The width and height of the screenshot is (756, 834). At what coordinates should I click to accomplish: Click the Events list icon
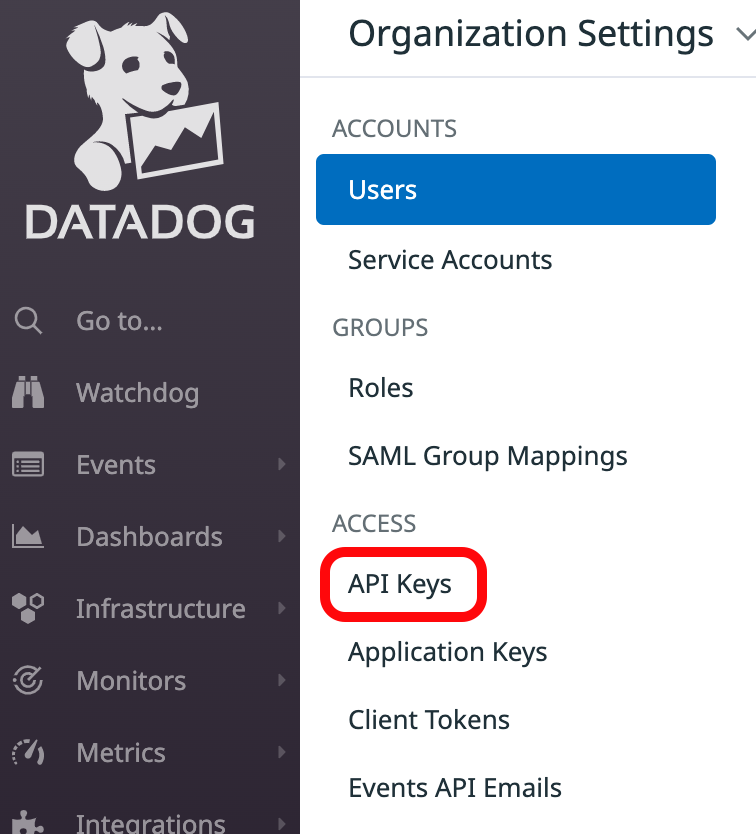pos(28,465)
